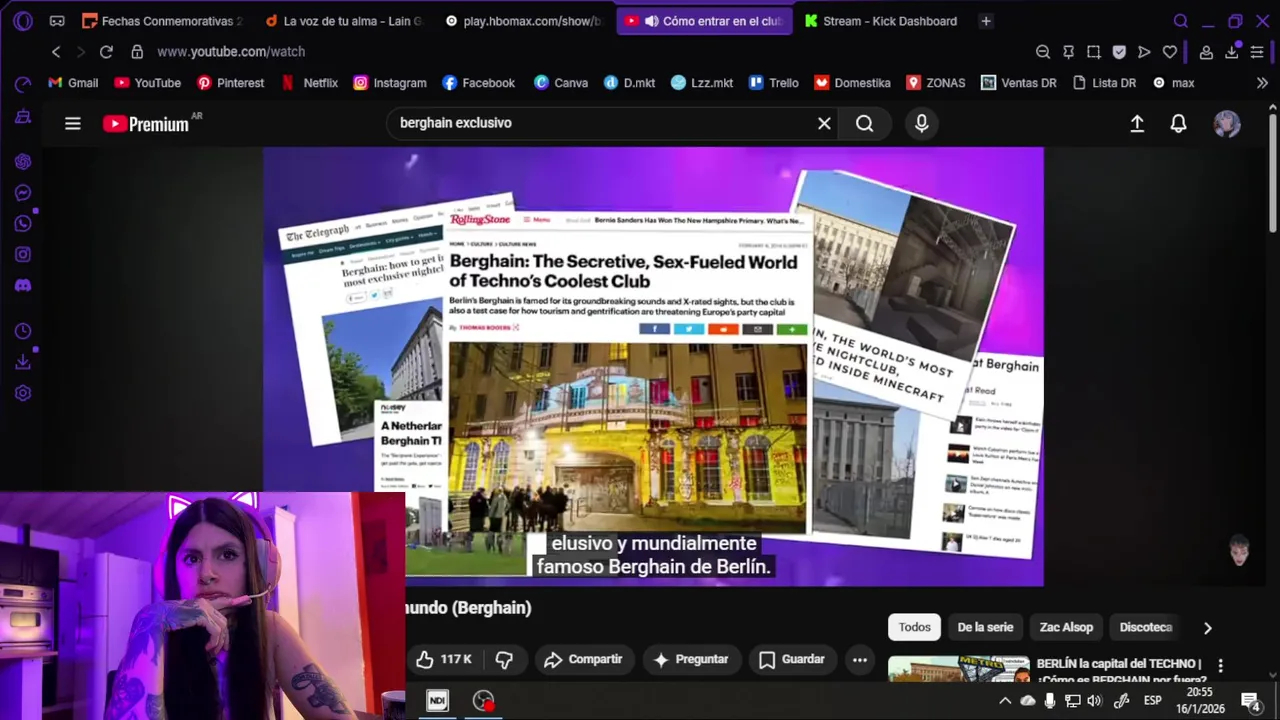Open the Ventas DR bookmark
Screen dimensions: 1280x720
(x=1019, y=83)
